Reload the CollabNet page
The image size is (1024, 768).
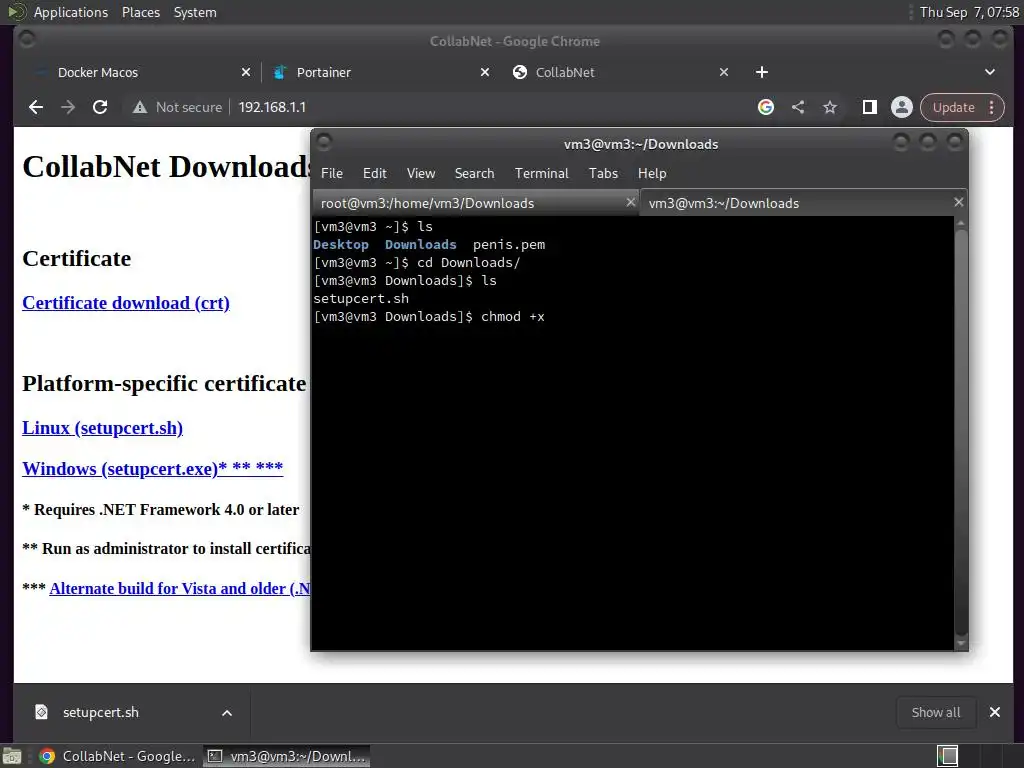(100, 107)
